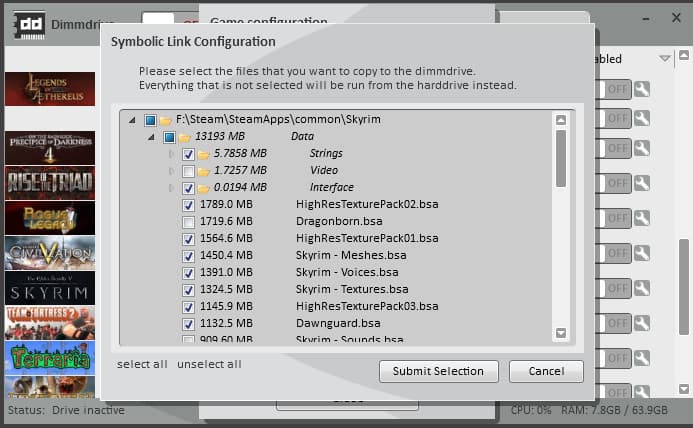Click the Dimmdrive logo icon

(x=28, y=25)
